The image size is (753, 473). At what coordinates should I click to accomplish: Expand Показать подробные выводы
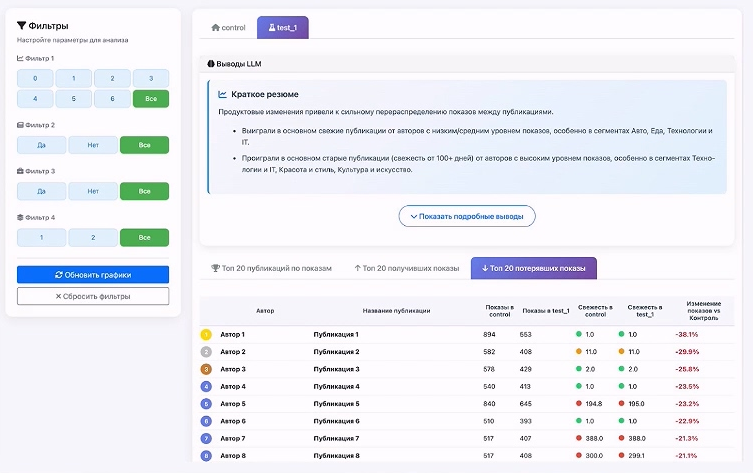(x=467, y=216)
